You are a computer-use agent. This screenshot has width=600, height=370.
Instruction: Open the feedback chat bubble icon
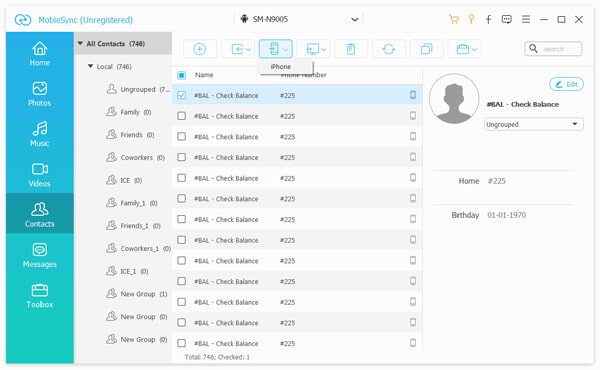[x=507, y=19]
